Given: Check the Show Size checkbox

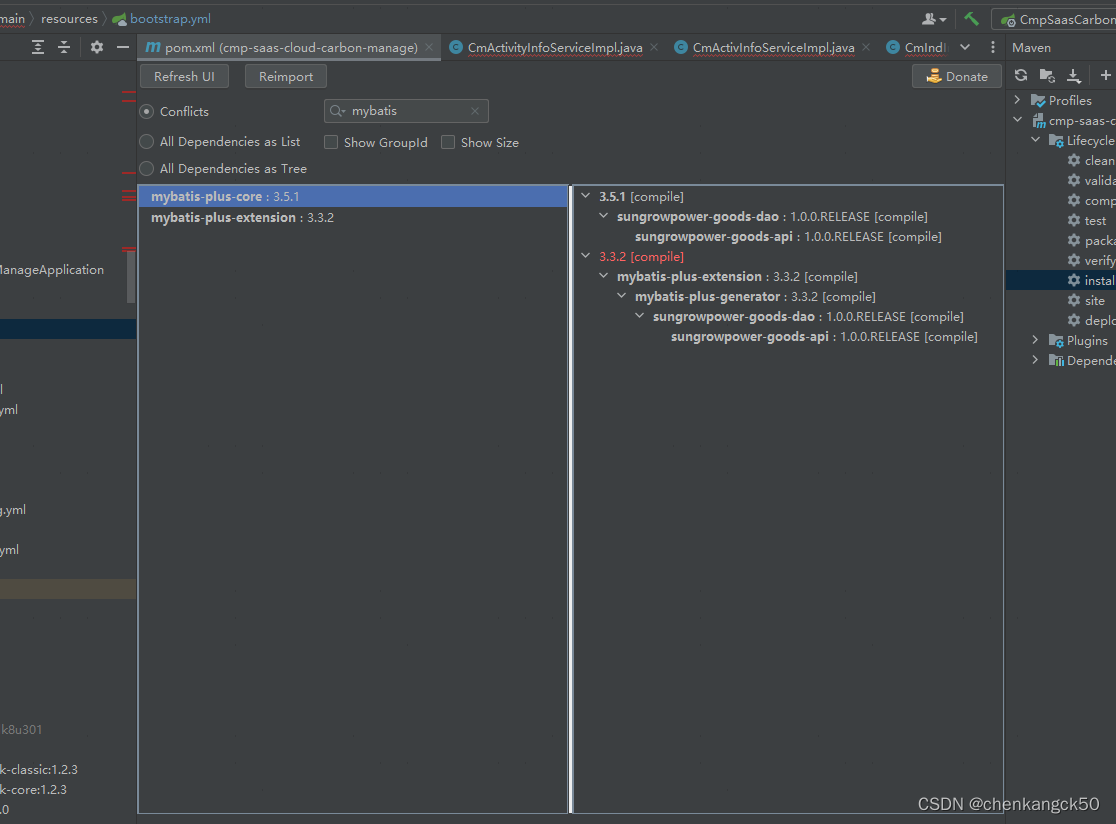Looking at the screenshot, I should [448, 142].
